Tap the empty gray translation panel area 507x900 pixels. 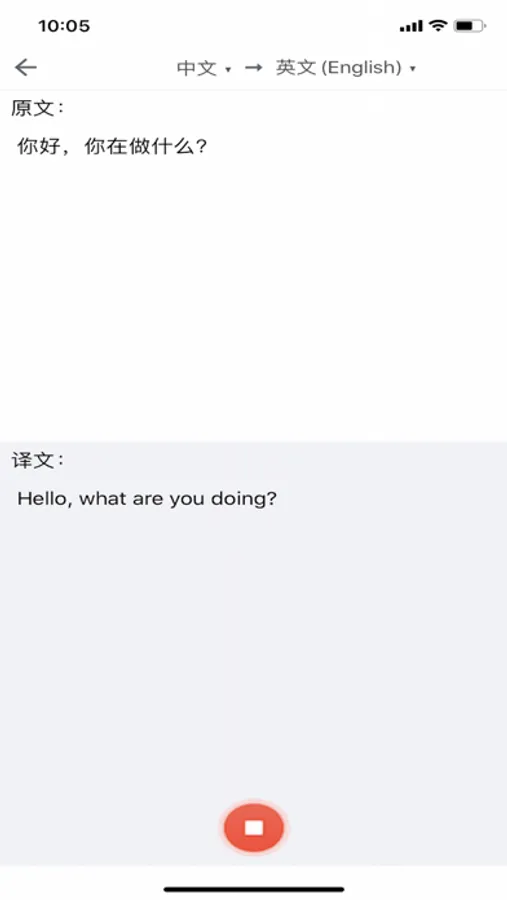tap(253, 649)
